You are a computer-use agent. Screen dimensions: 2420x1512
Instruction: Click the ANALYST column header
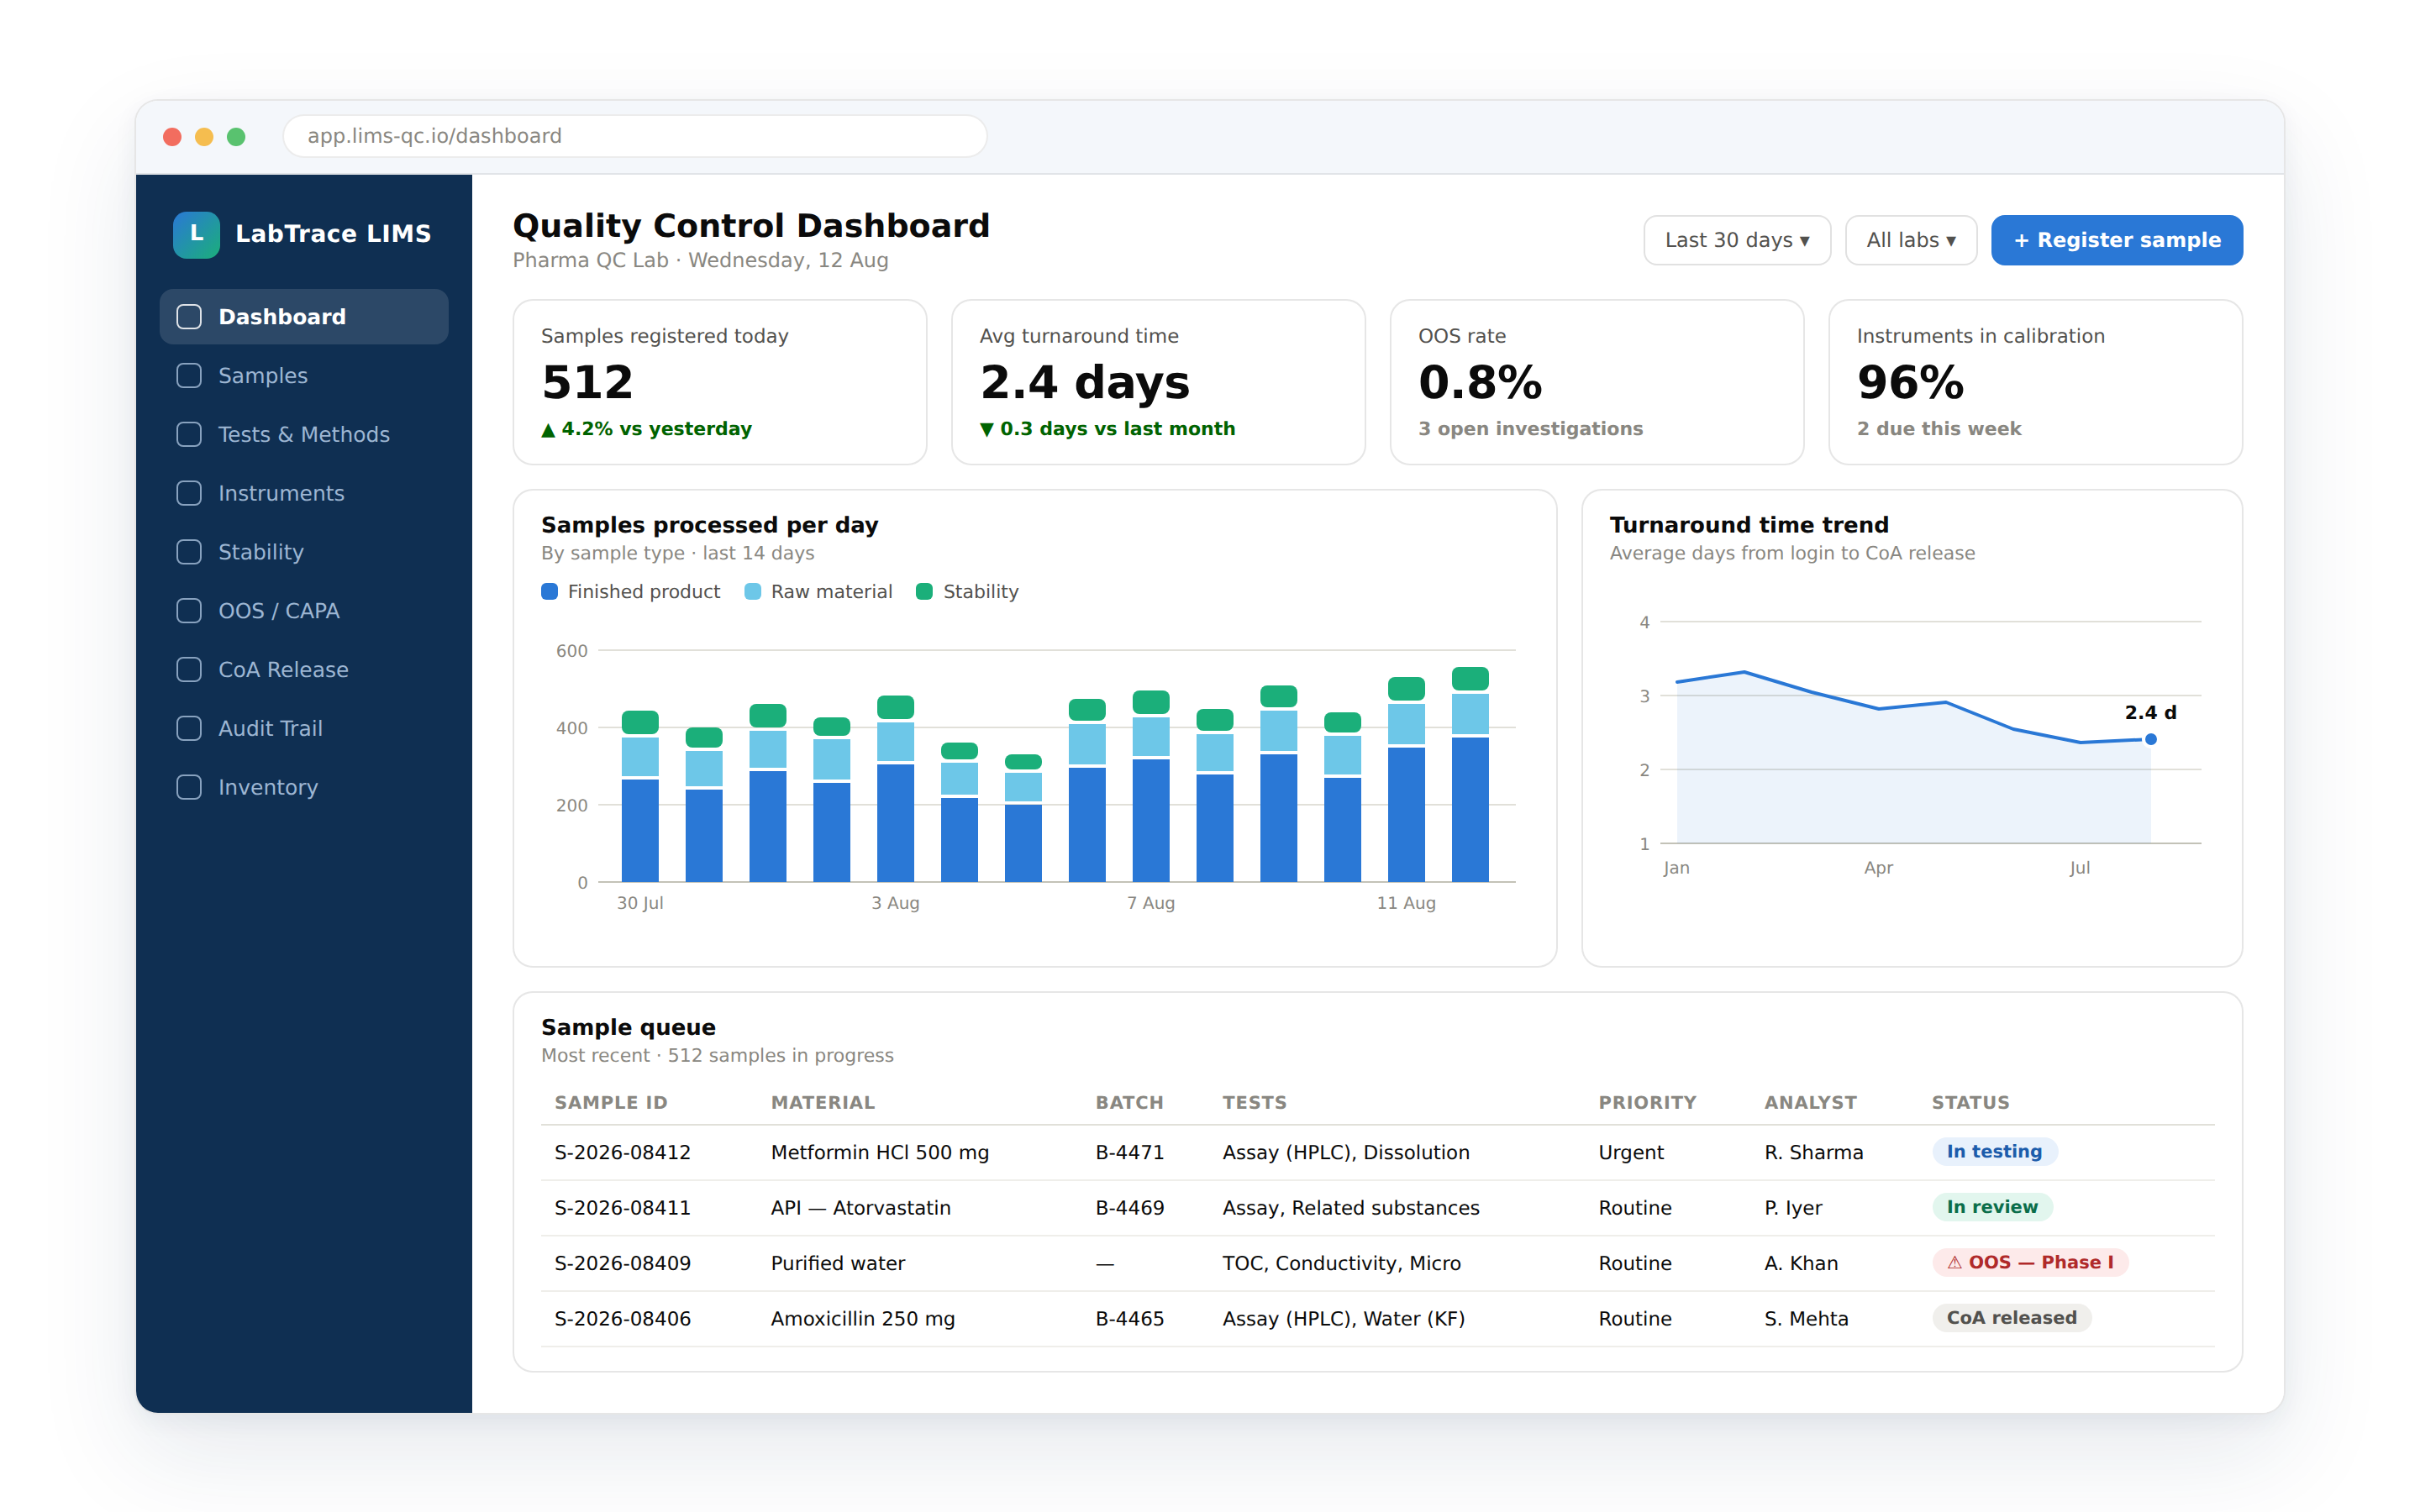click(1810, 1103)
